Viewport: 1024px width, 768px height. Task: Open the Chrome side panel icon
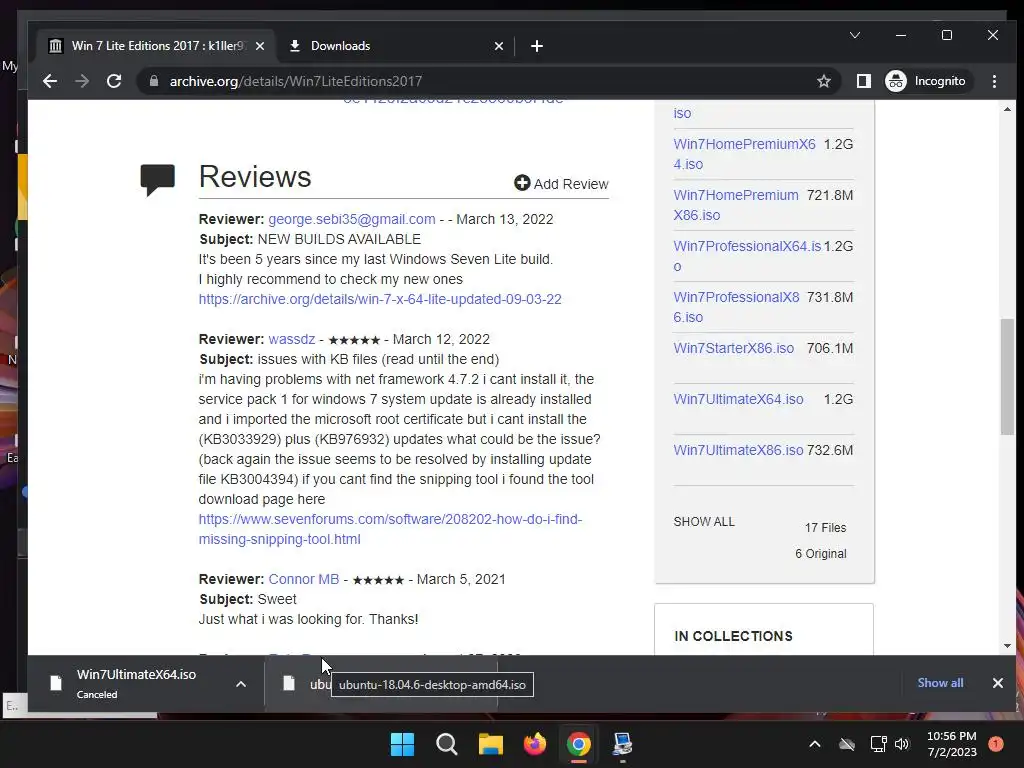pos(863,81)
